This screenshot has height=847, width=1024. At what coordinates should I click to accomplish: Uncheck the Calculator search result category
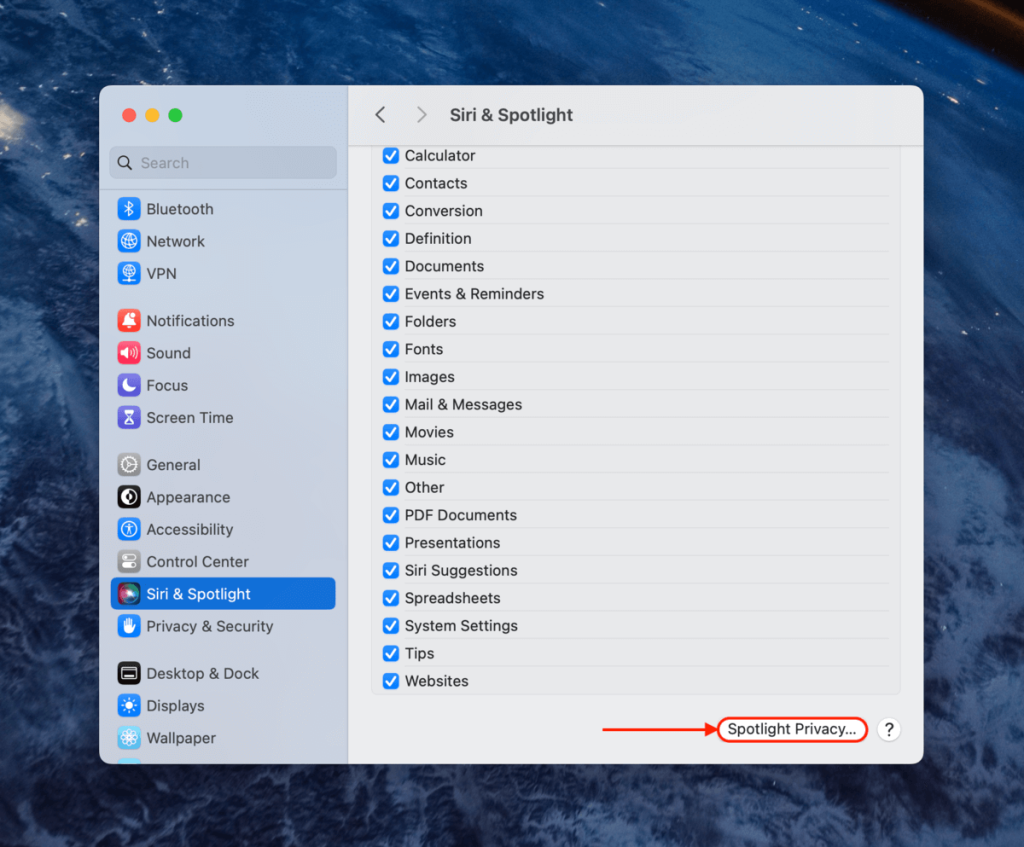pyautogui.click(x=390, y=155)
